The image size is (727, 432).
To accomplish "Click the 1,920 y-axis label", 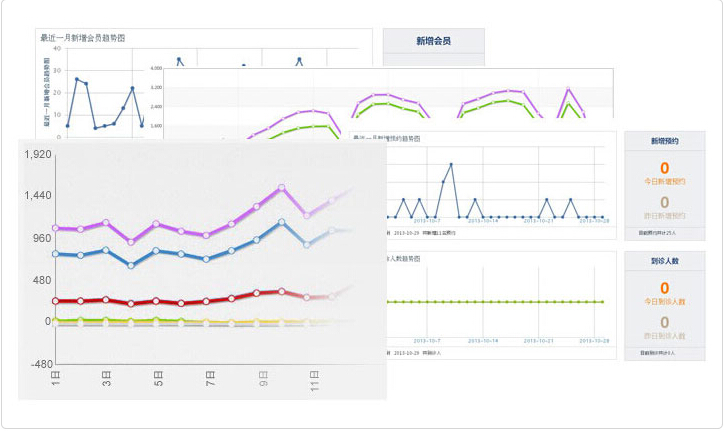I will (38, 154).
